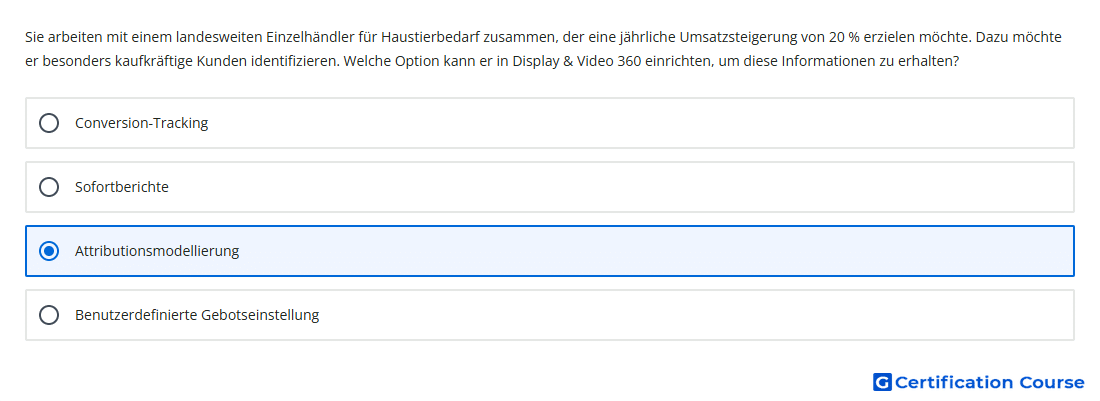Click empty space in Conversion-Tracking answer box

[631, 123]
